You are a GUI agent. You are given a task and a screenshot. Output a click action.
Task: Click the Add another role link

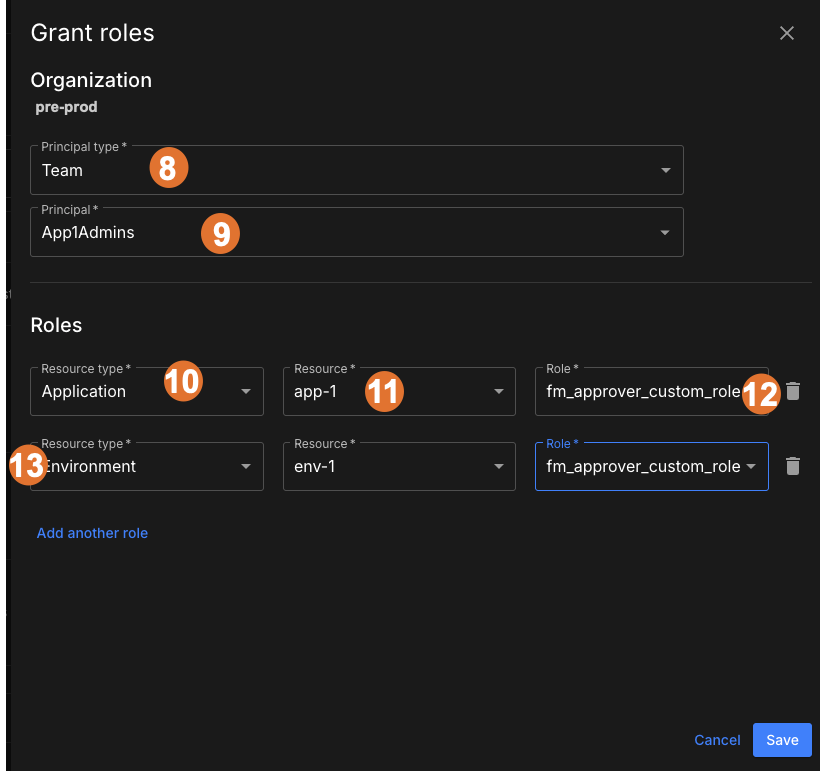coord(92,532)
